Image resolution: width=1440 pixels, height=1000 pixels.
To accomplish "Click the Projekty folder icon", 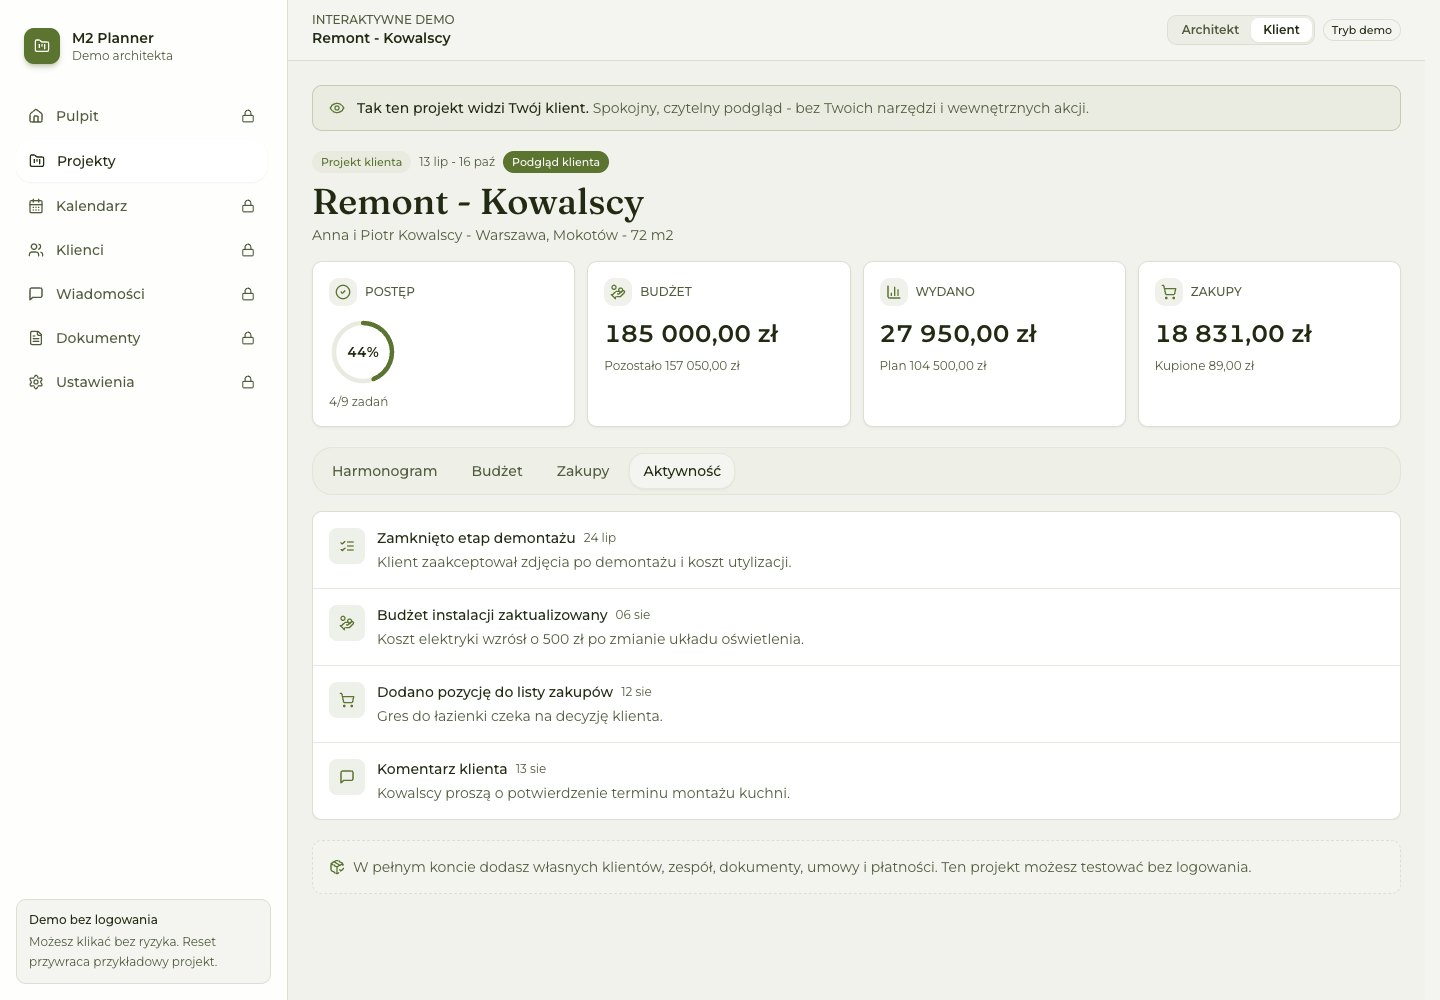I will click(37, 161).
